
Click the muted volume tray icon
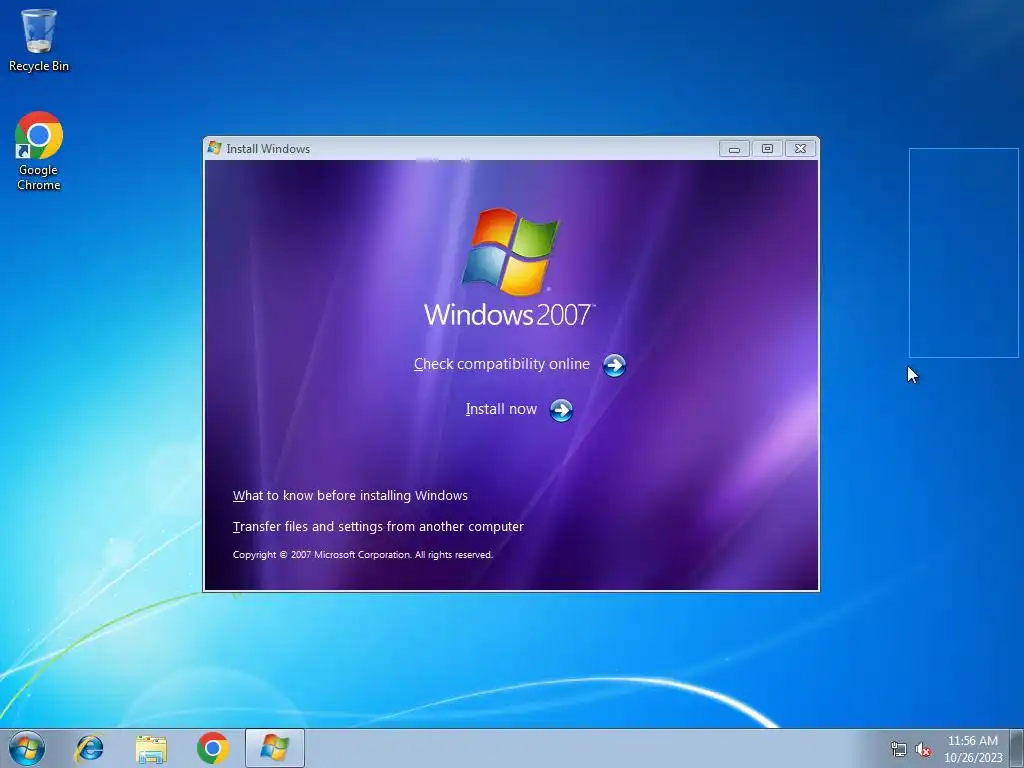click(x=923, y=749)
